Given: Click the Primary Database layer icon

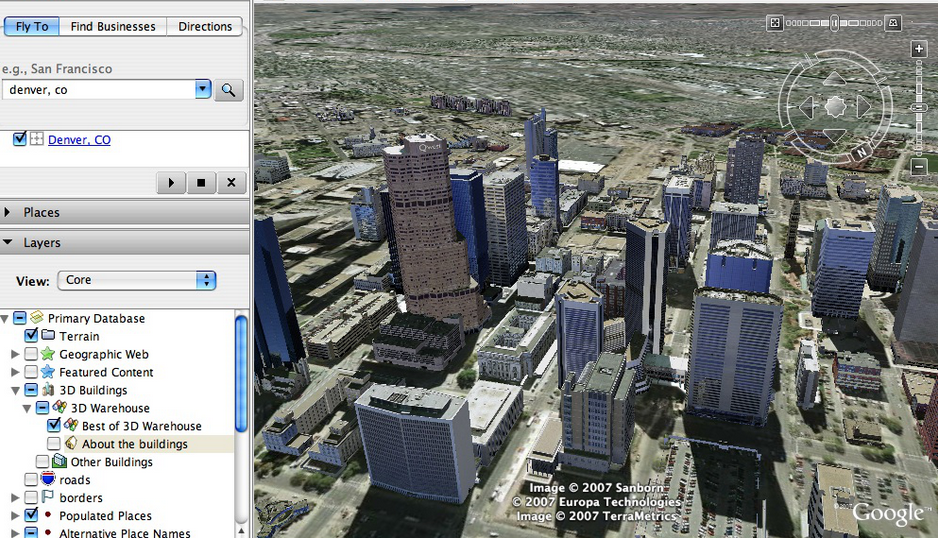Looking at the screenshot, I should coord(37,317).
